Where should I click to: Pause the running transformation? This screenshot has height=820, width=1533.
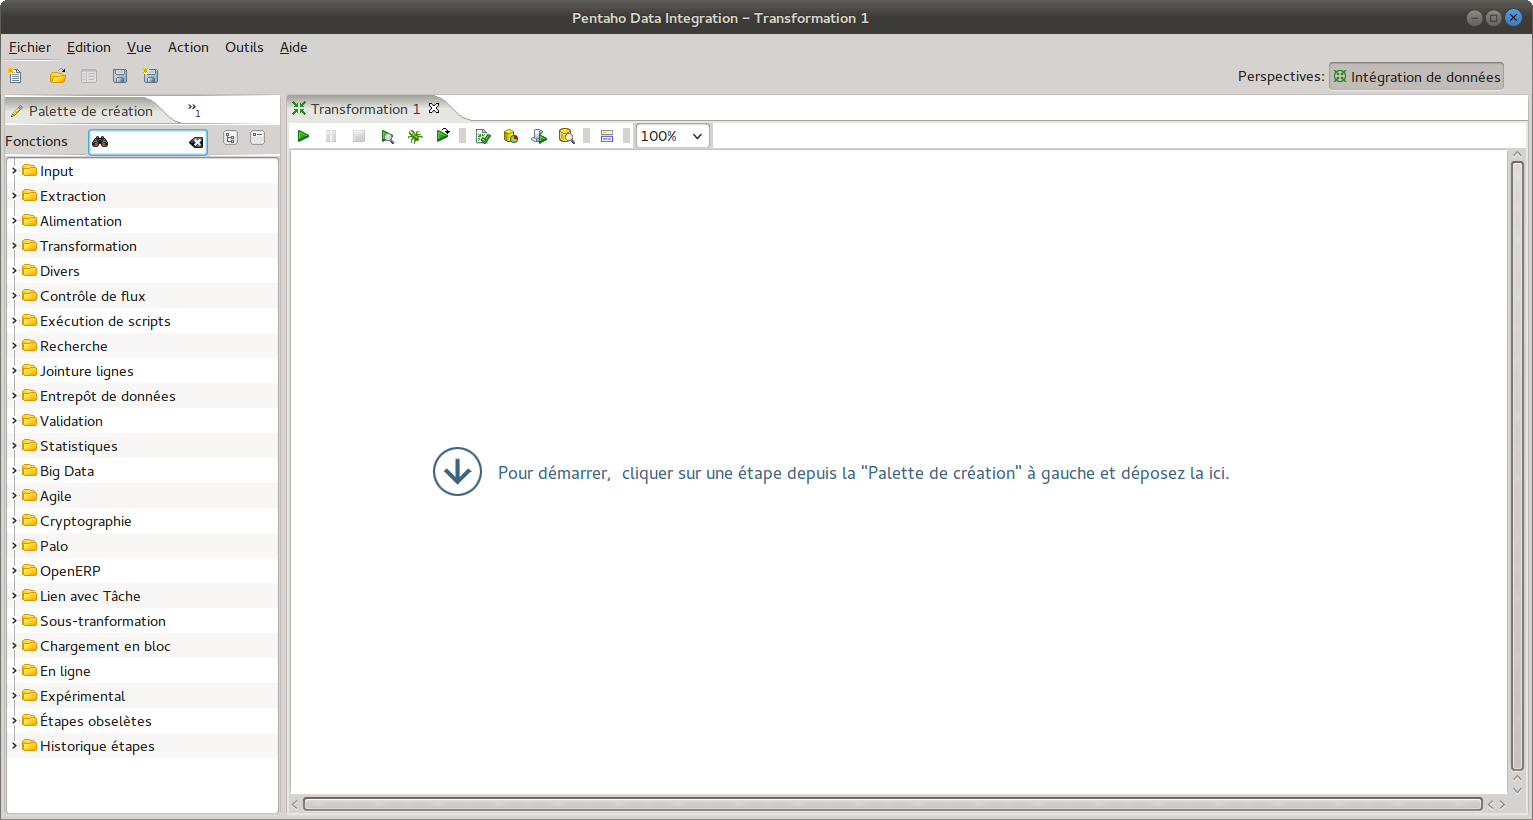coord(331,136)
